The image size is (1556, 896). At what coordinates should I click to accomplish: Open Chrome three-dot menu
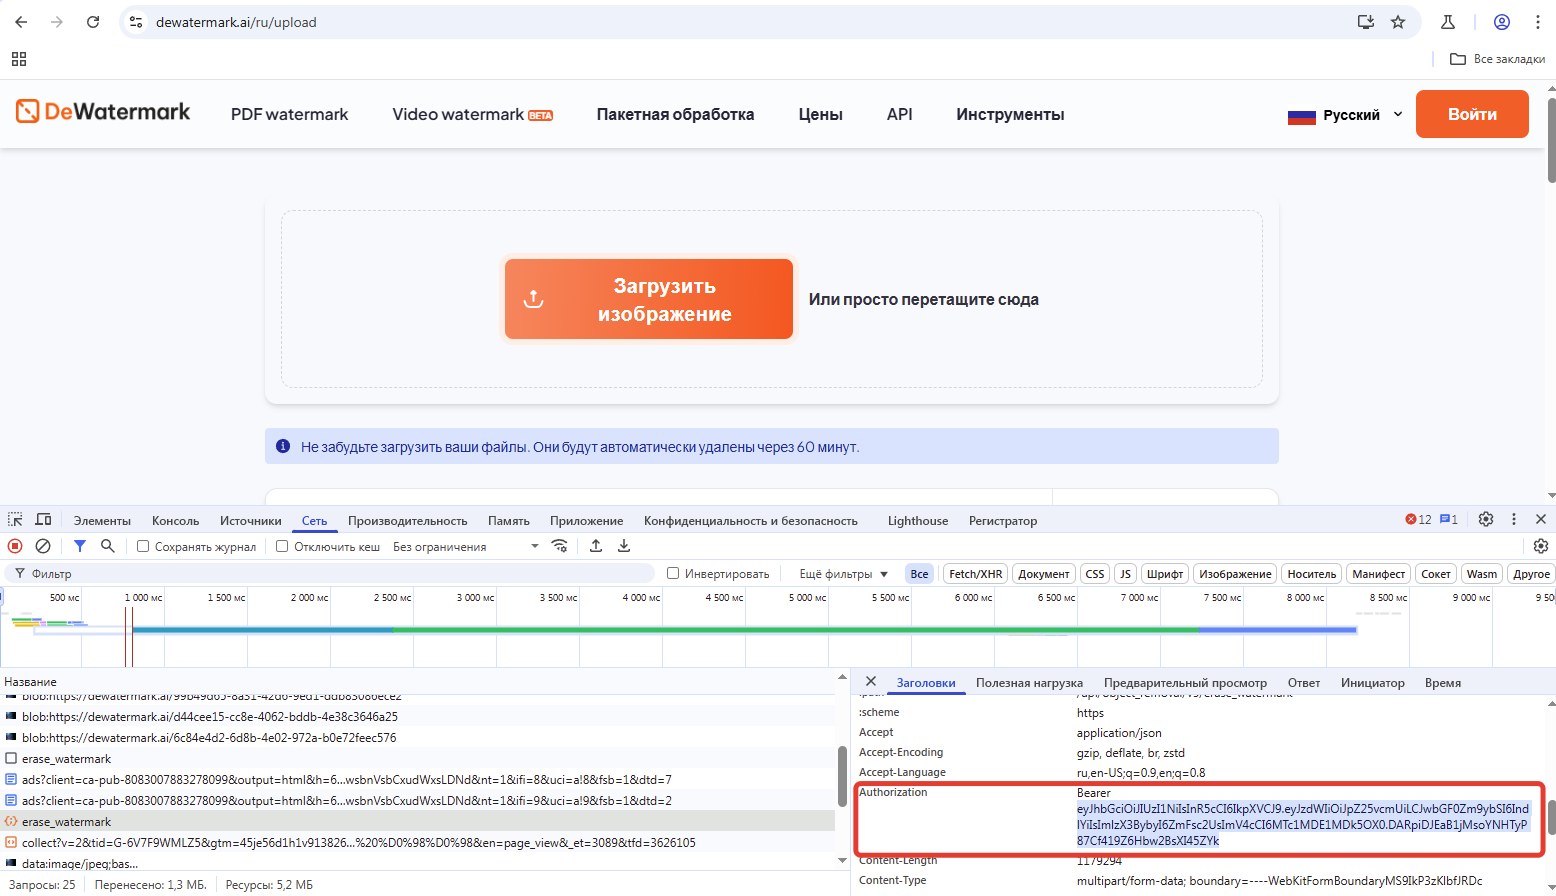pos(1538,22)
